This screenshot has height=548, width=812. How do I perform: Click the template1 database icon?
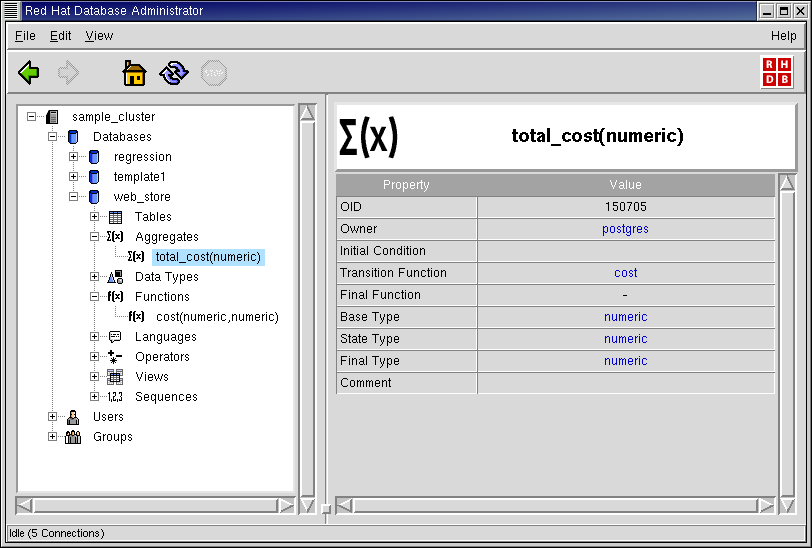click(x=94, y=177)
